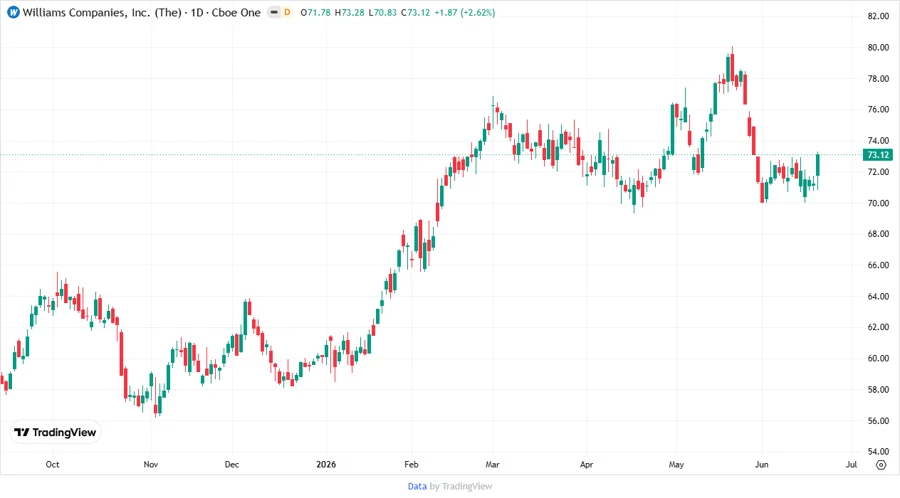Click the 80.00 price axis label
This screenshot has width=900, height=498.
click(878, 48)
